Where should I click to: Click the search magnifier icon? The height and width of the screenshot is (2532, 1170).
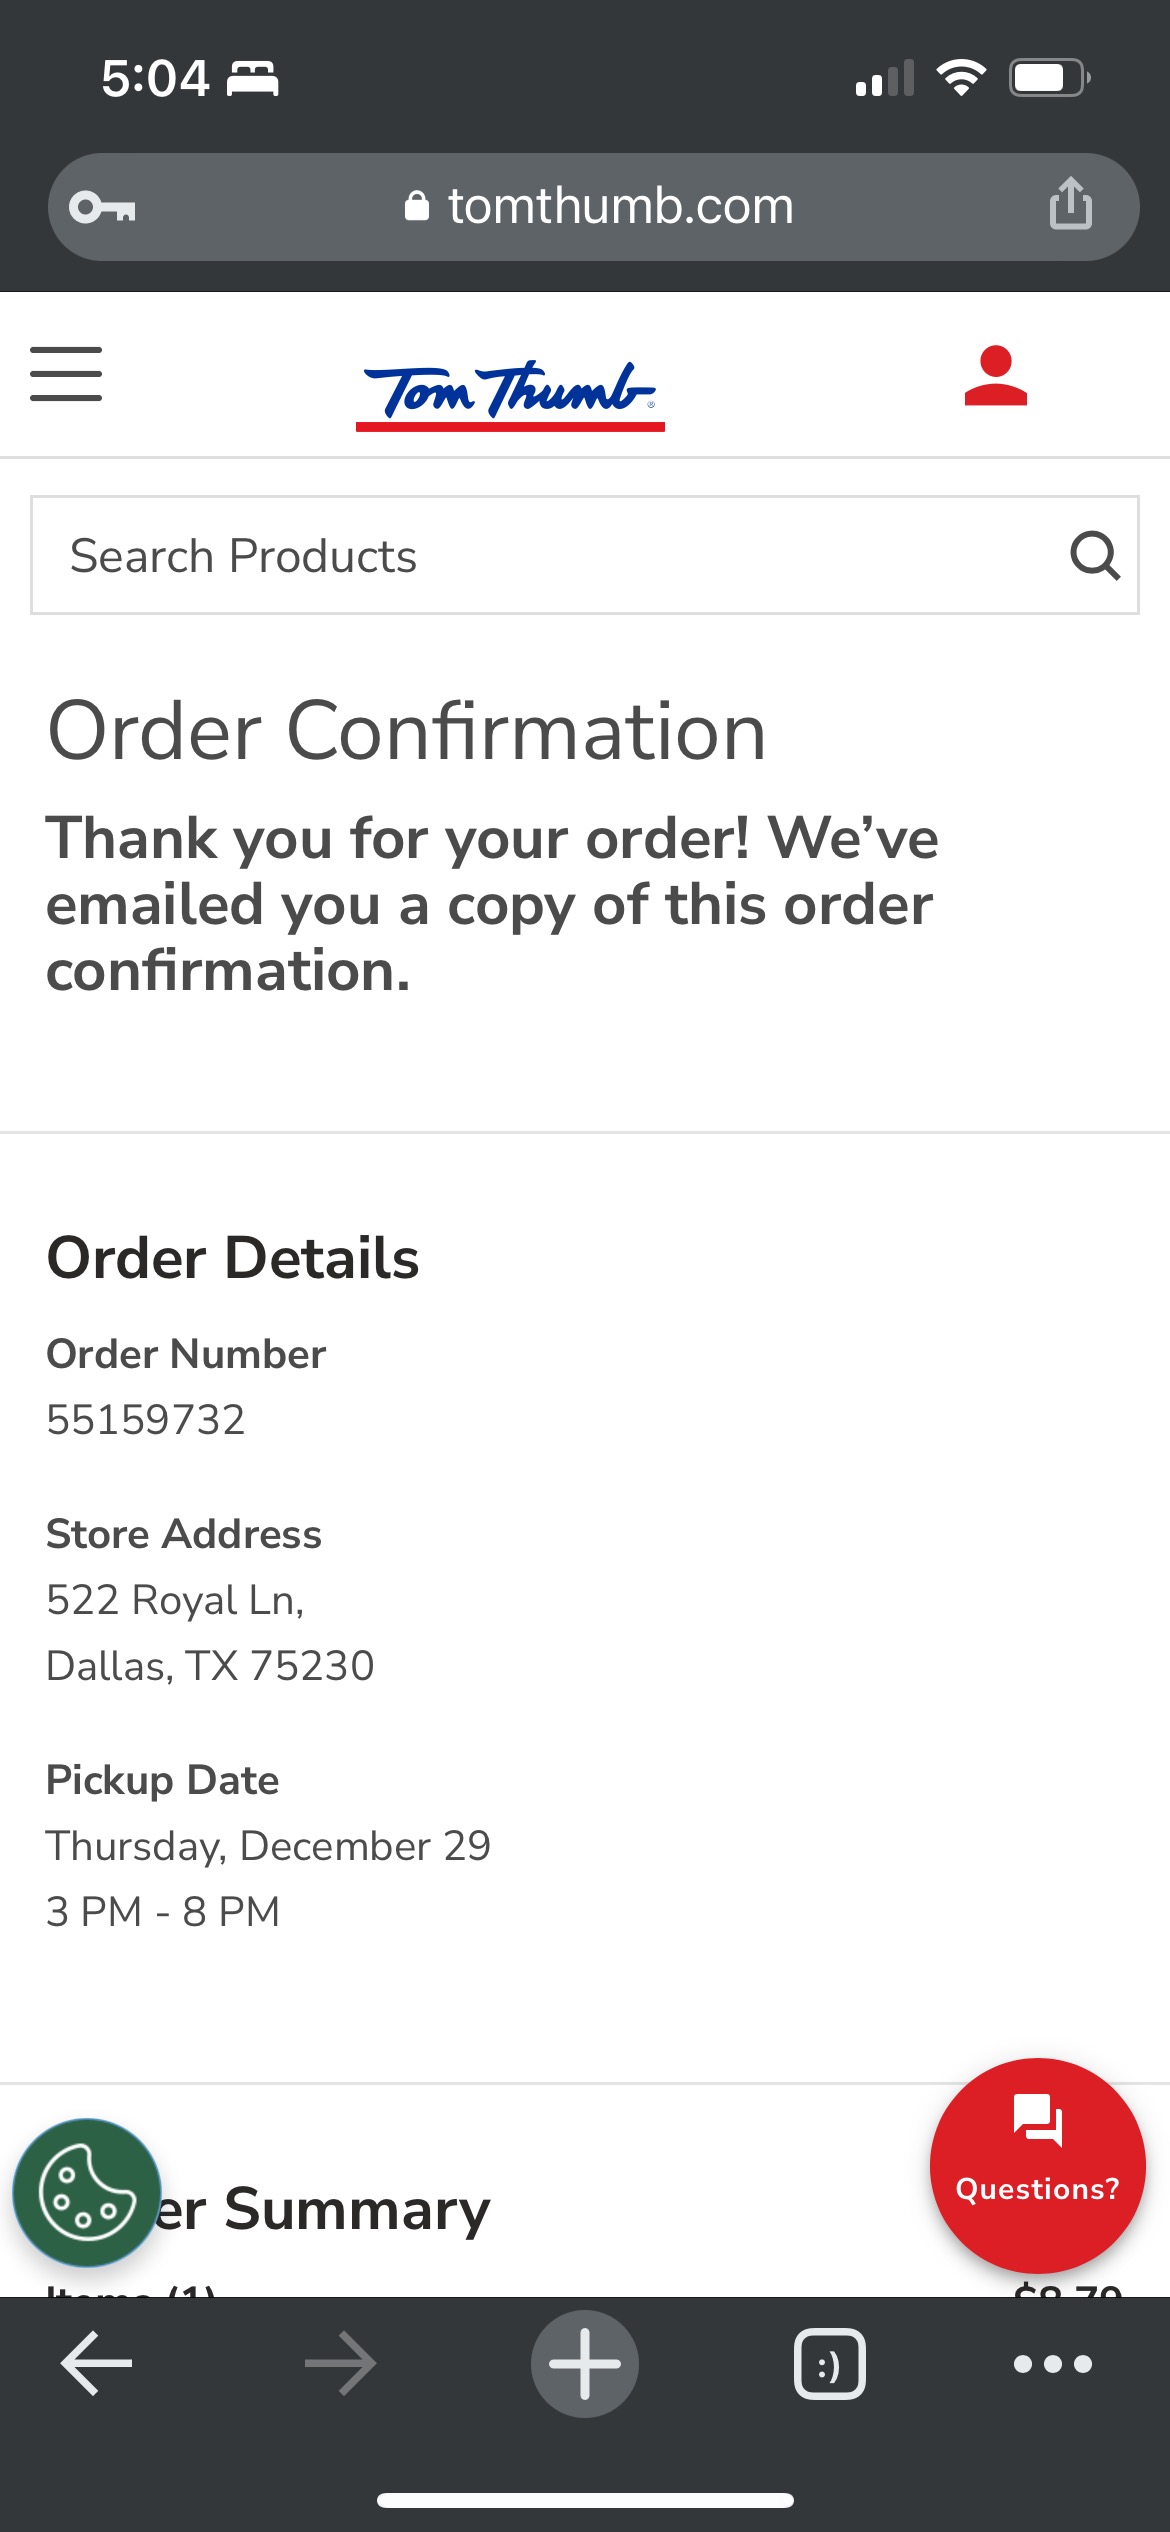point(1094,556)
